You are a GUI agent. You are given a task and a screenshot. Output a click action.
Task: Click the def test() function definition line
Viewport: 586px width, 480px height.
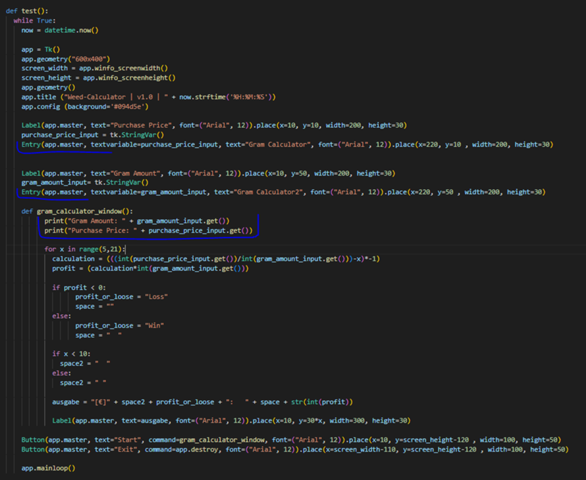(x=27, y=11)
